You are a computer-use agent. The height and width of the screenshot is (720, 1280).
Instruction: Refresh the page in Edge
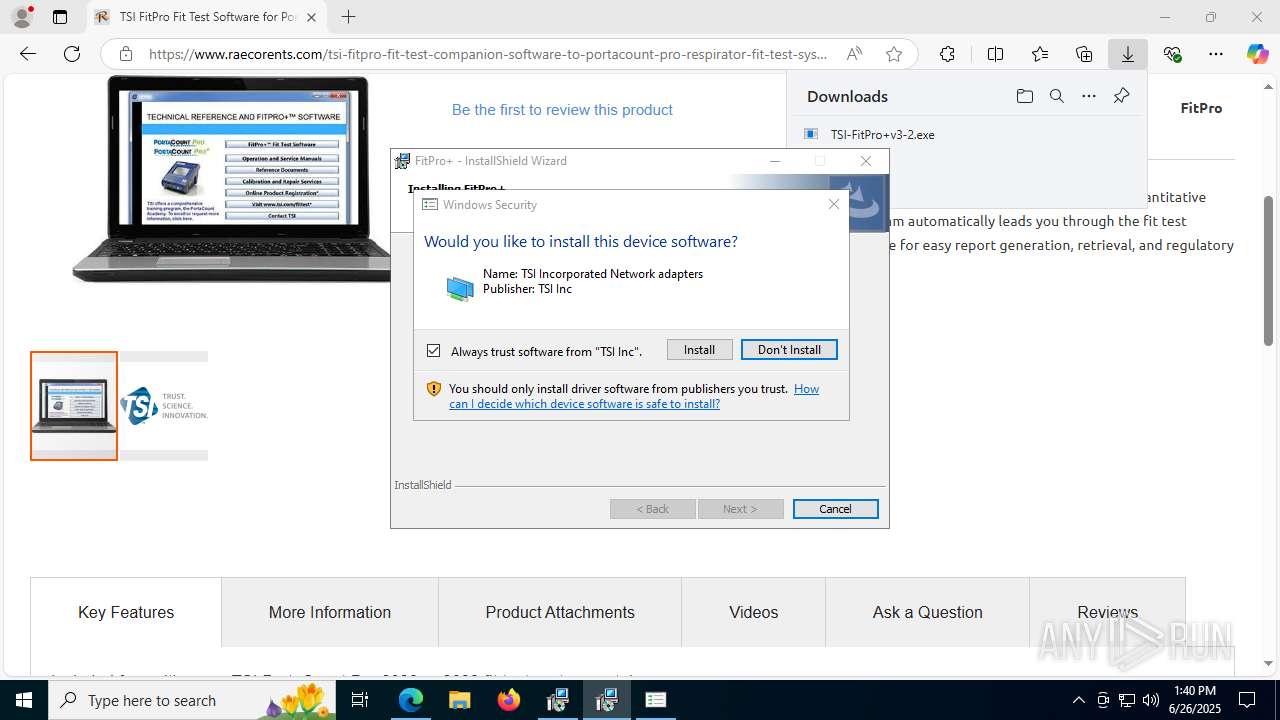[72, 54]
